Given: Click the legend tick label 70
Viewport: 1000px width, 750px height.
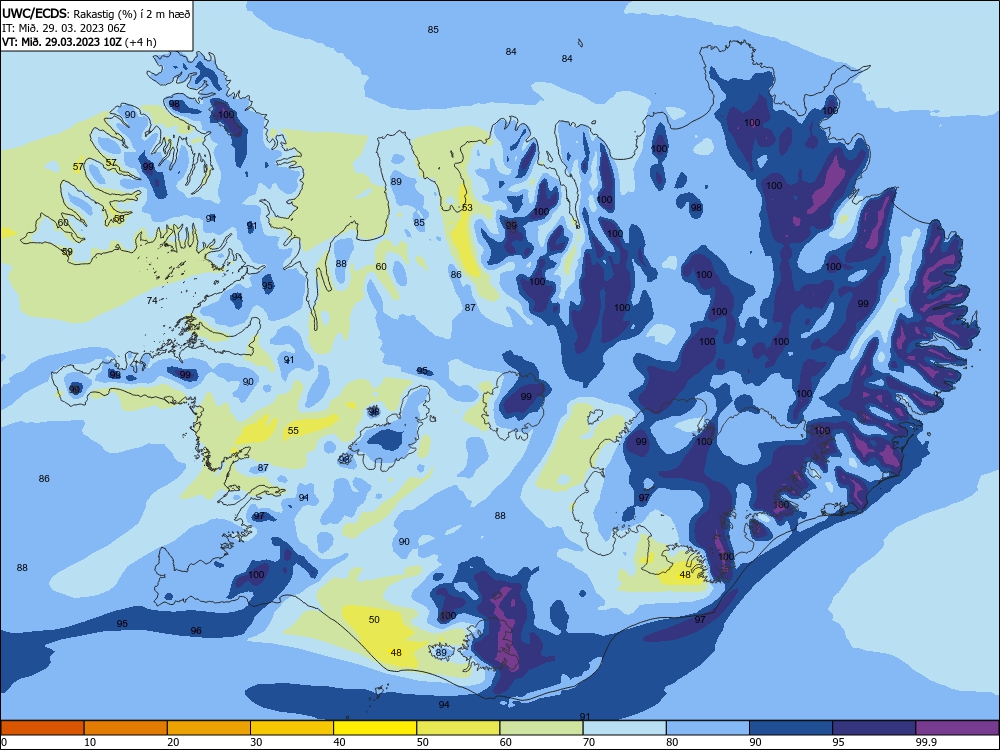Looking at the screenshot, I should (589, 742).
